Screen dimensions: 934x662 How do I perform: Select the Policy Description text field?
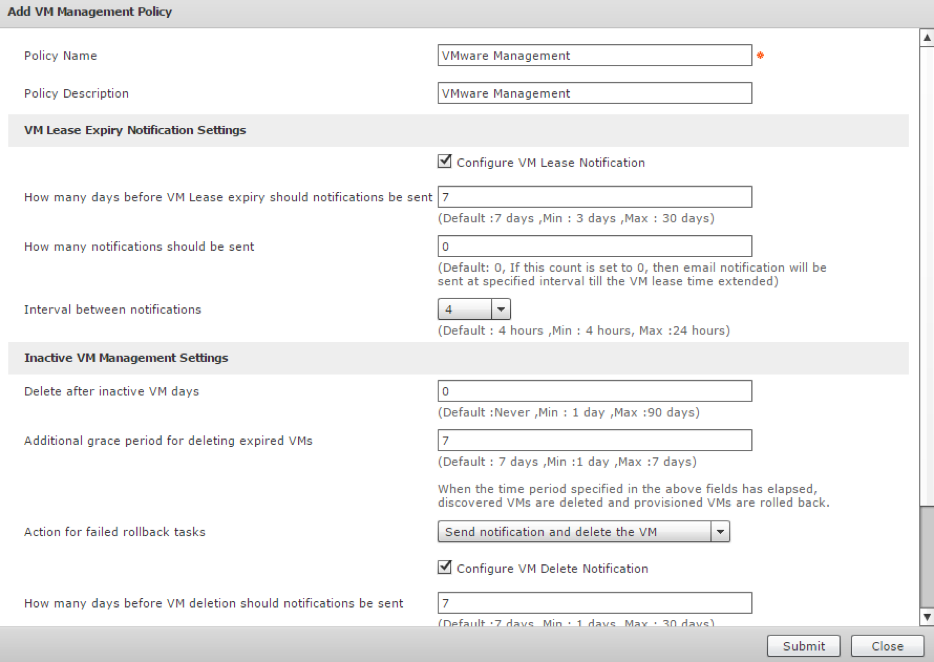(x=595, y=93)
